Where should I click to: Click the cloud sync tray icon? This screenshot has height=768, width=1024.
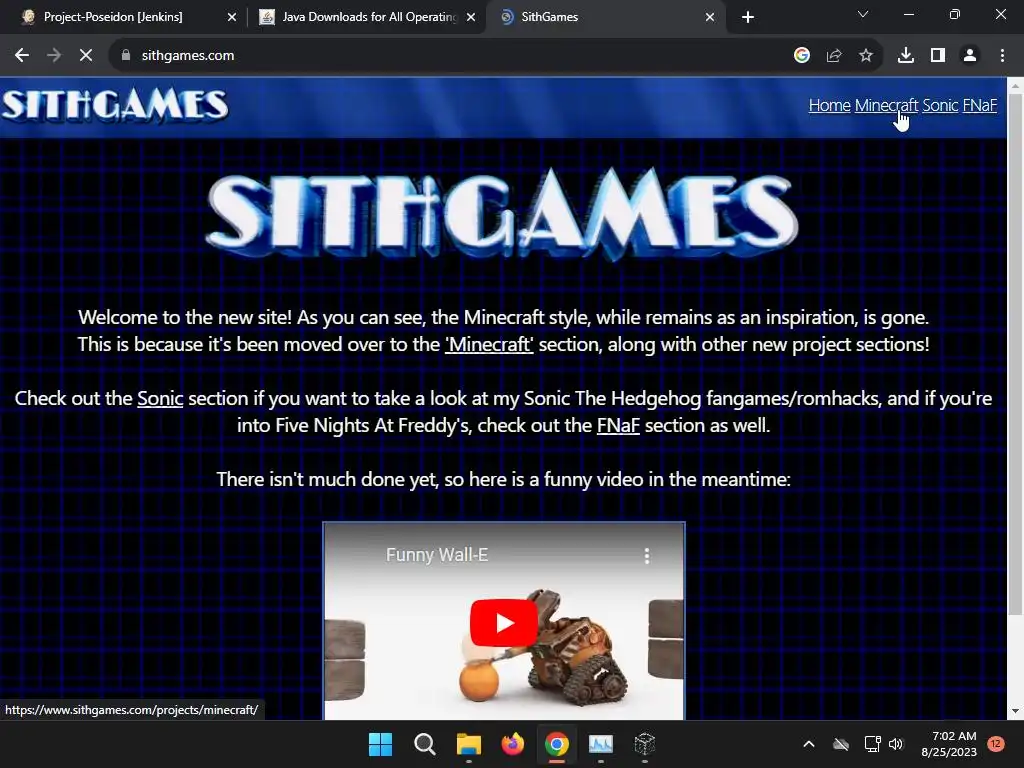point(841,744)
